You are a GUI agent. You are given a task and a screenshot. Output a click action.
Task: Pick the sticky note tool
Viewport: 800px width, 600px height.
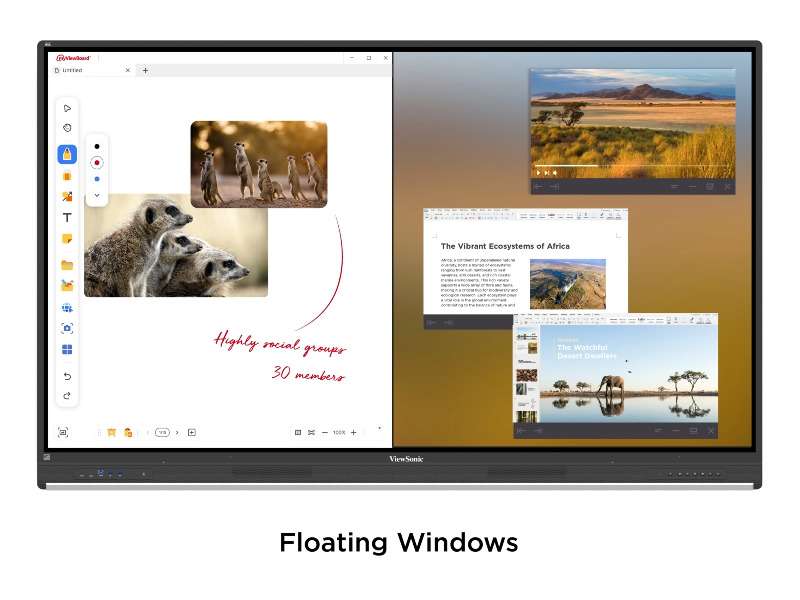point(67,239)
